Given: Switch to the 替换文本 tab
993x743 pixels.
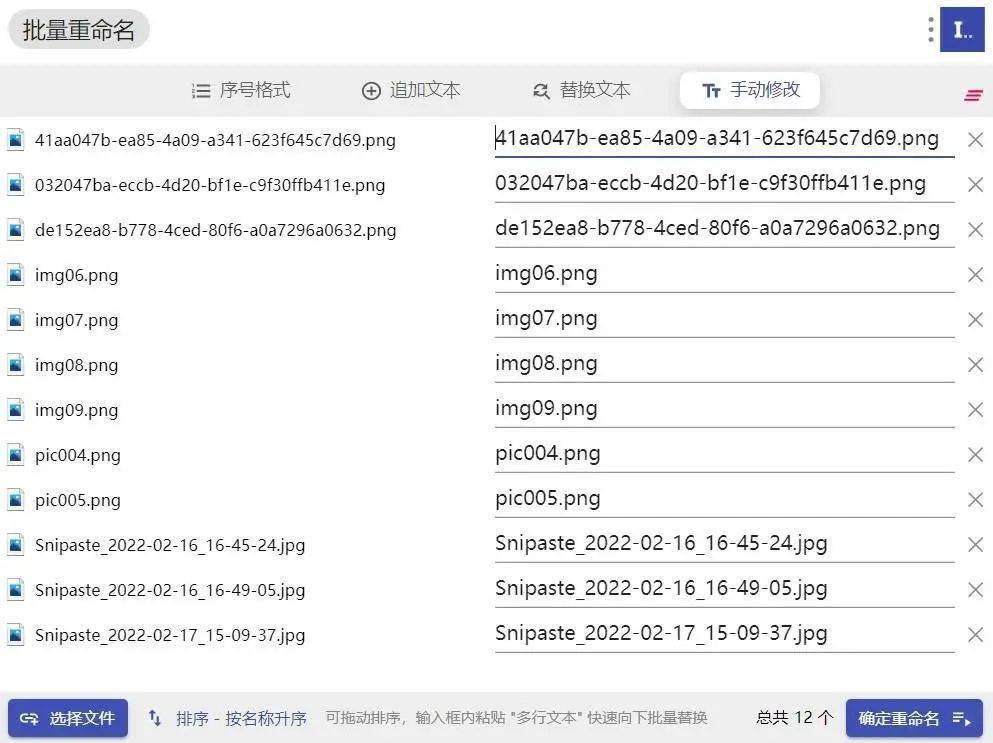Looking at the screenshot, I should pyautogui.click(x=583, y=90).
